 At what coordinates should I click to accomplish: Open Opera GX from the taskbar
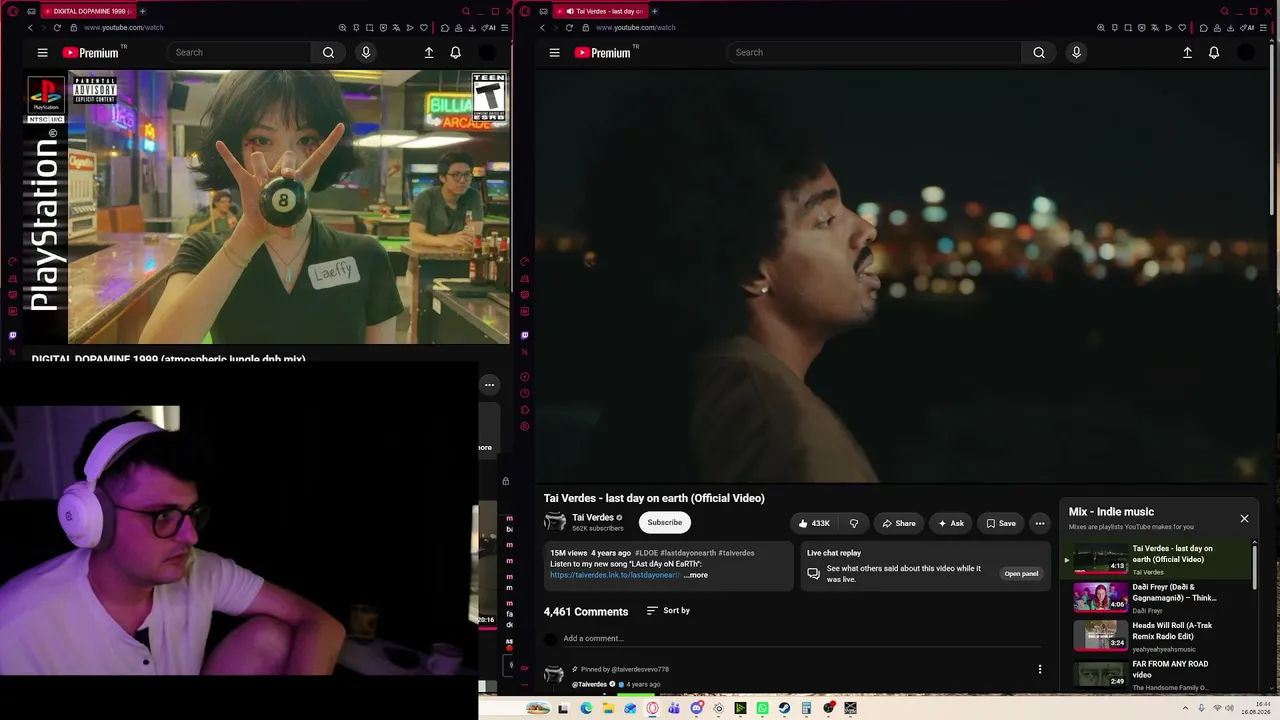click(x=652, y=708)
